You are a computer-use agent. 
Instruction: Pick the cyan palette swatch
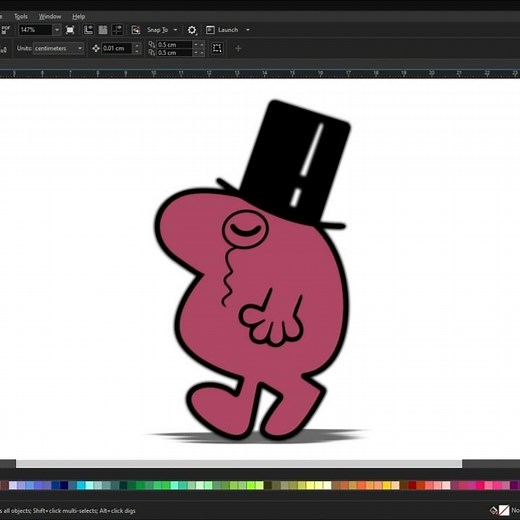click(81, 485)
